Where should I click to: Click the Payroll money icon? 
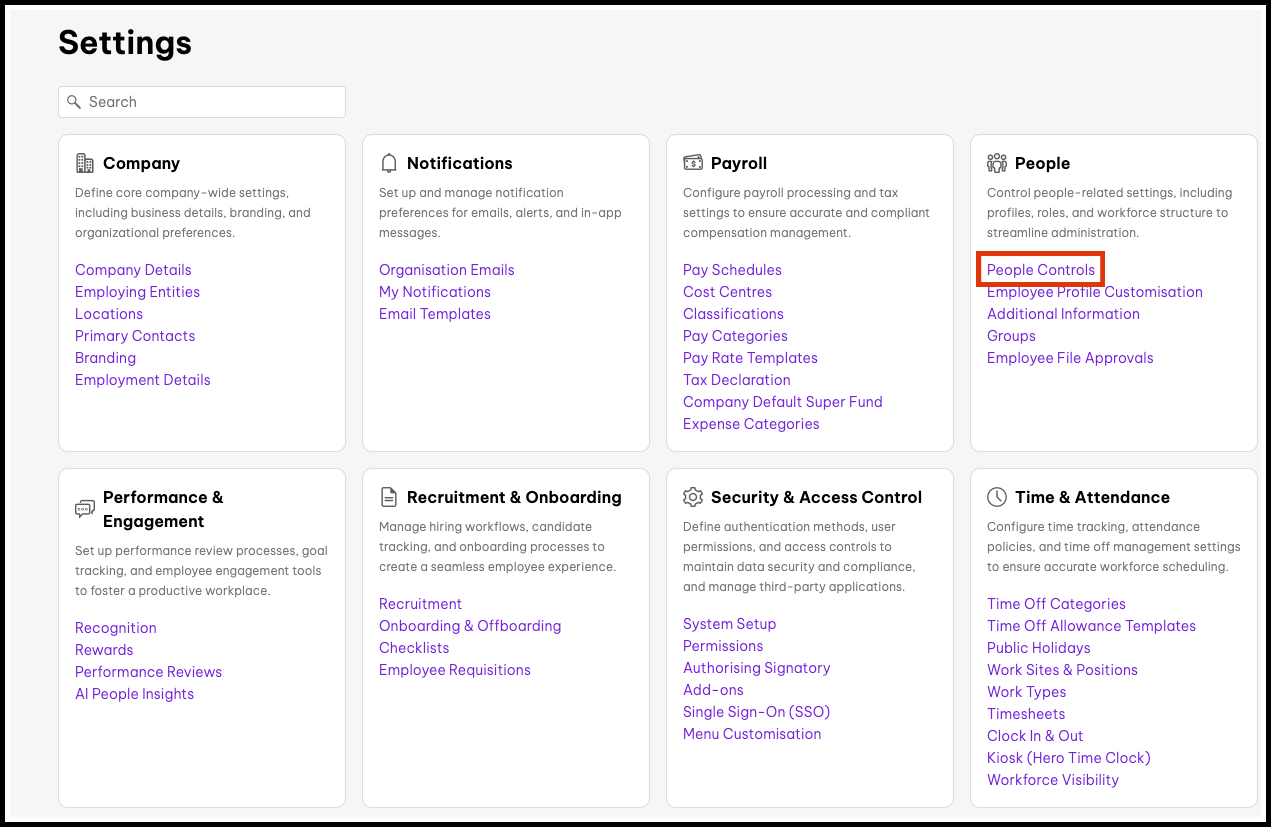coord(693,163)
